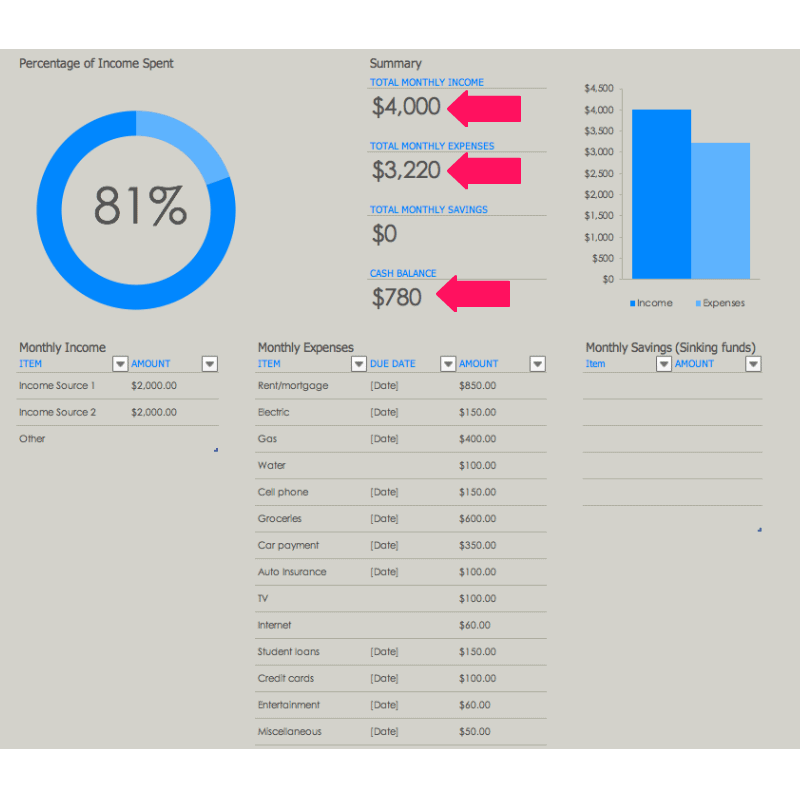Click the Cell phone due date placeholder

[384, 492]
